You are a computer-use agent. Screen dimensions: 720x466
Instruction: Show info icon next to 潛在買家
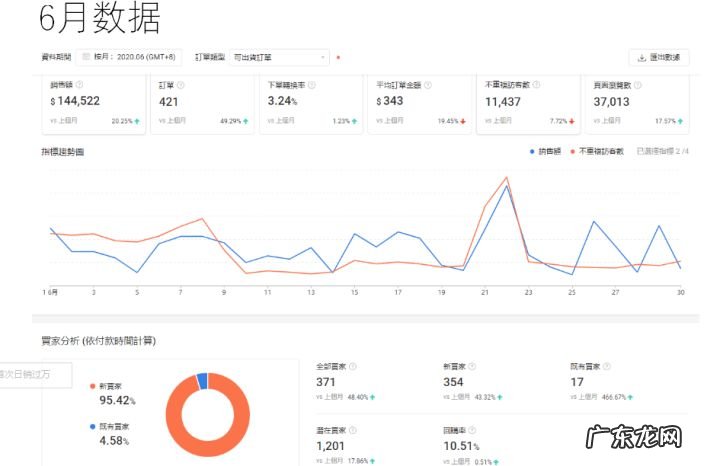coord(353,430)
